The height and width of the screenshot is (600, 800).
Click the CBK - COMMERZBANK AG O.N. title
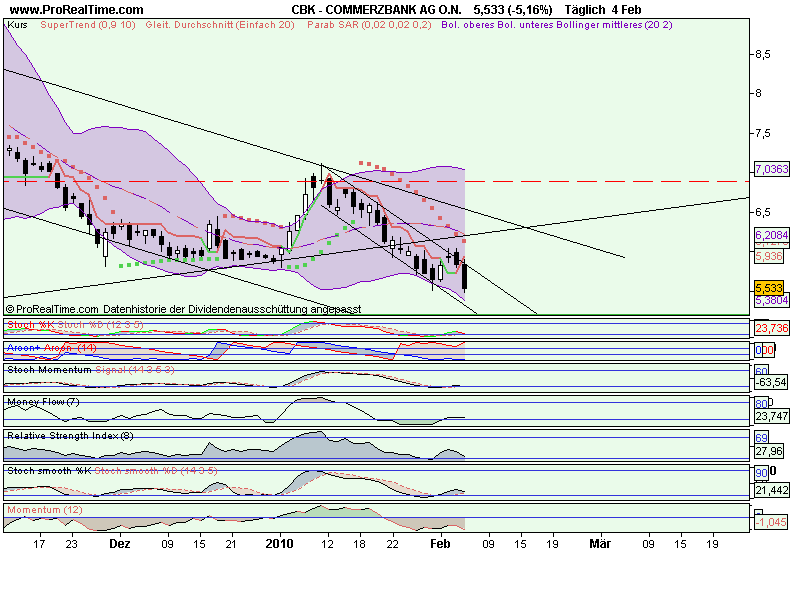[376, 10]
